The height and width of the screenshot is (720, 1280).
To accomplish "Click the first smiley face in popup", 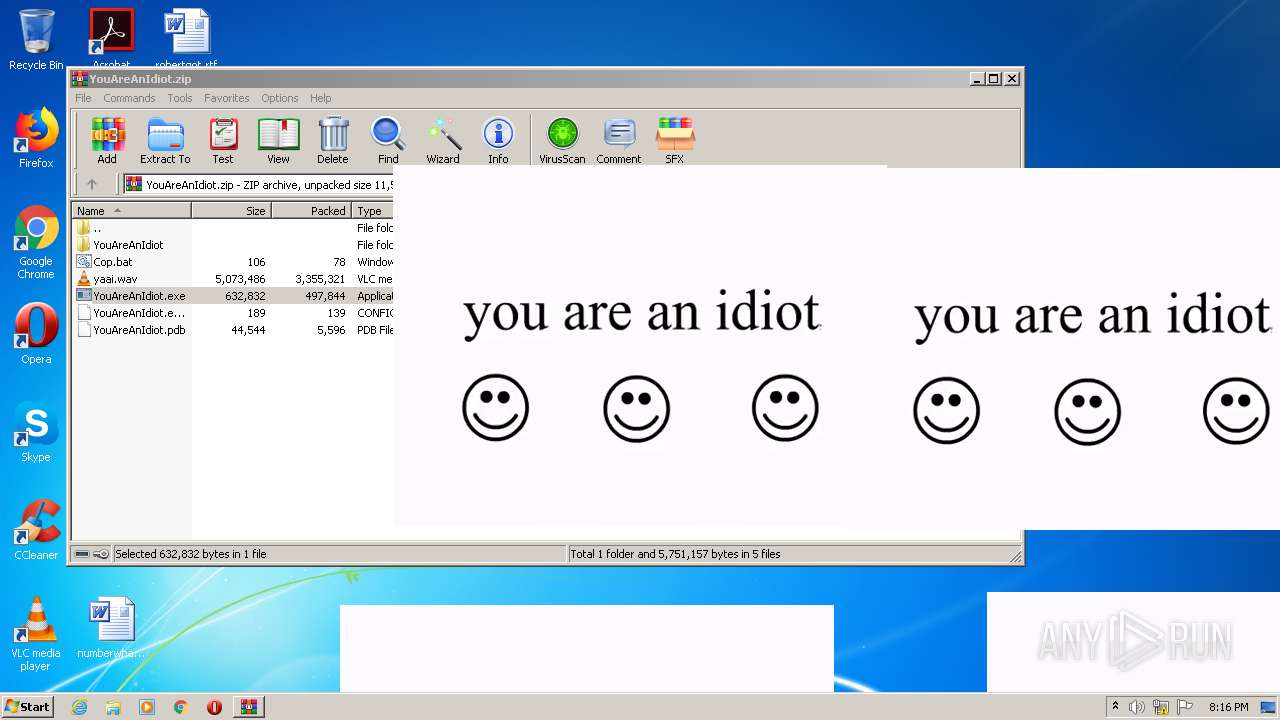I will click(495, 408).
